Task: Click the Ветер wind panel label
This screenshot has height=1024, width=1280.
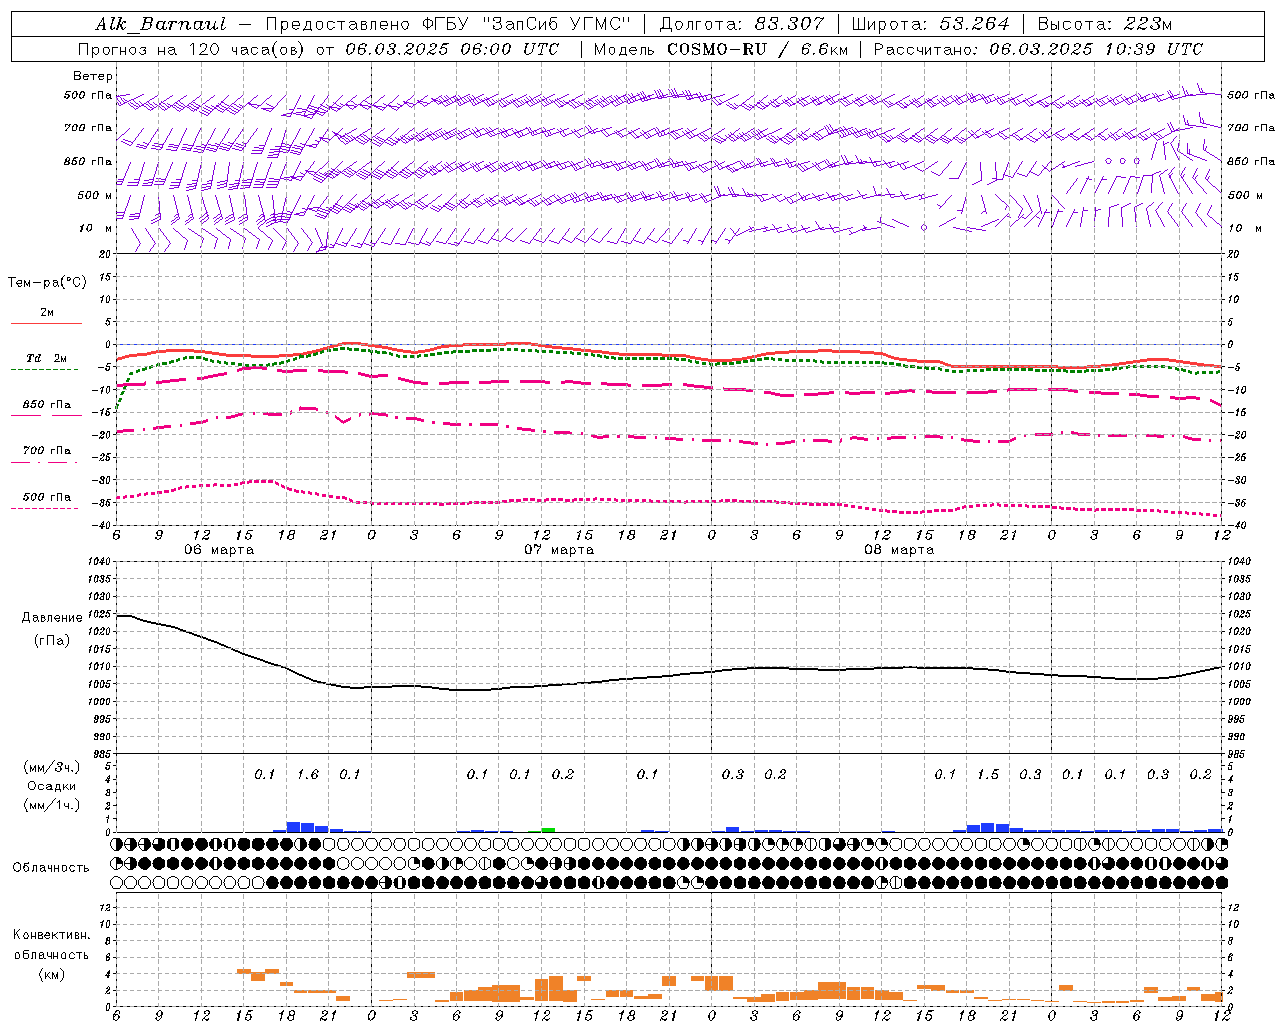Action: coord(93,76)
